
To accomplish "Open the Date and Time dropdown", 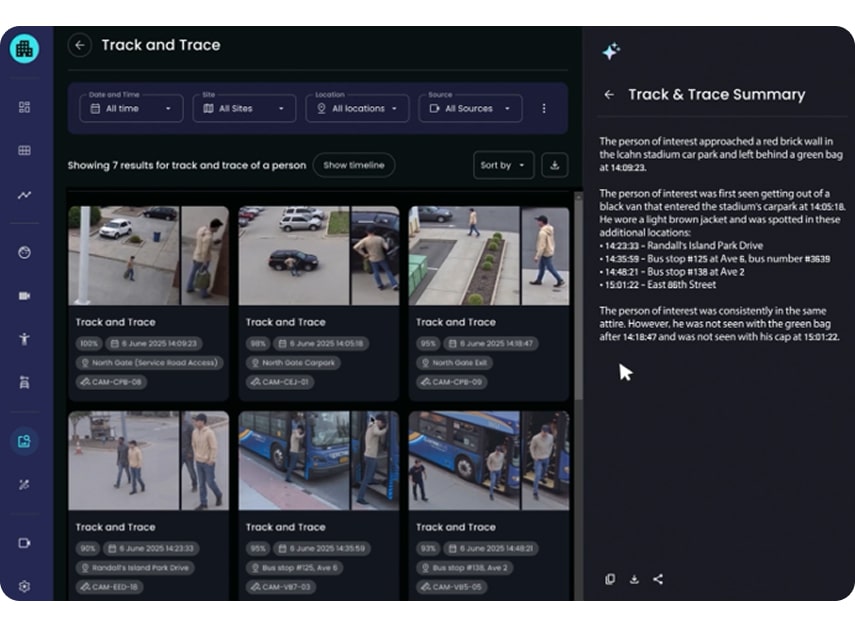I will tap(131, 108).
